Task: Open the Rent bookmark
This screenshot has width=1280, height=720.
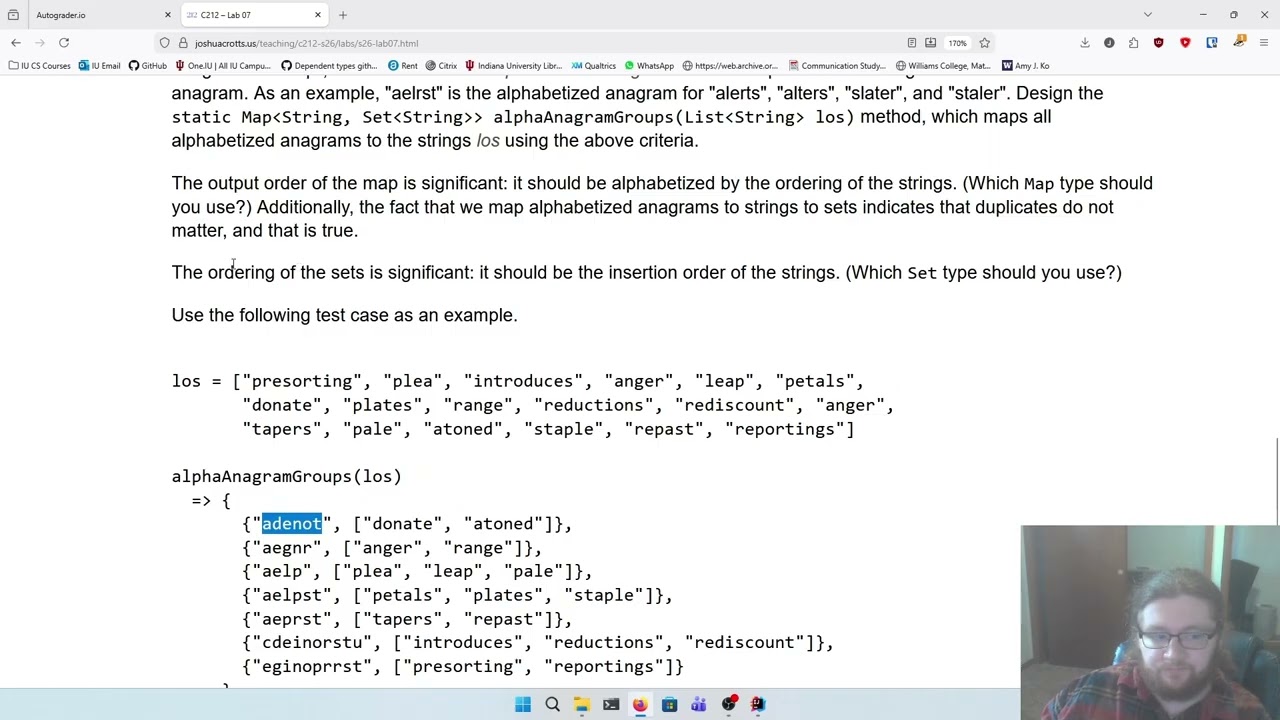Action: [402, 66]
